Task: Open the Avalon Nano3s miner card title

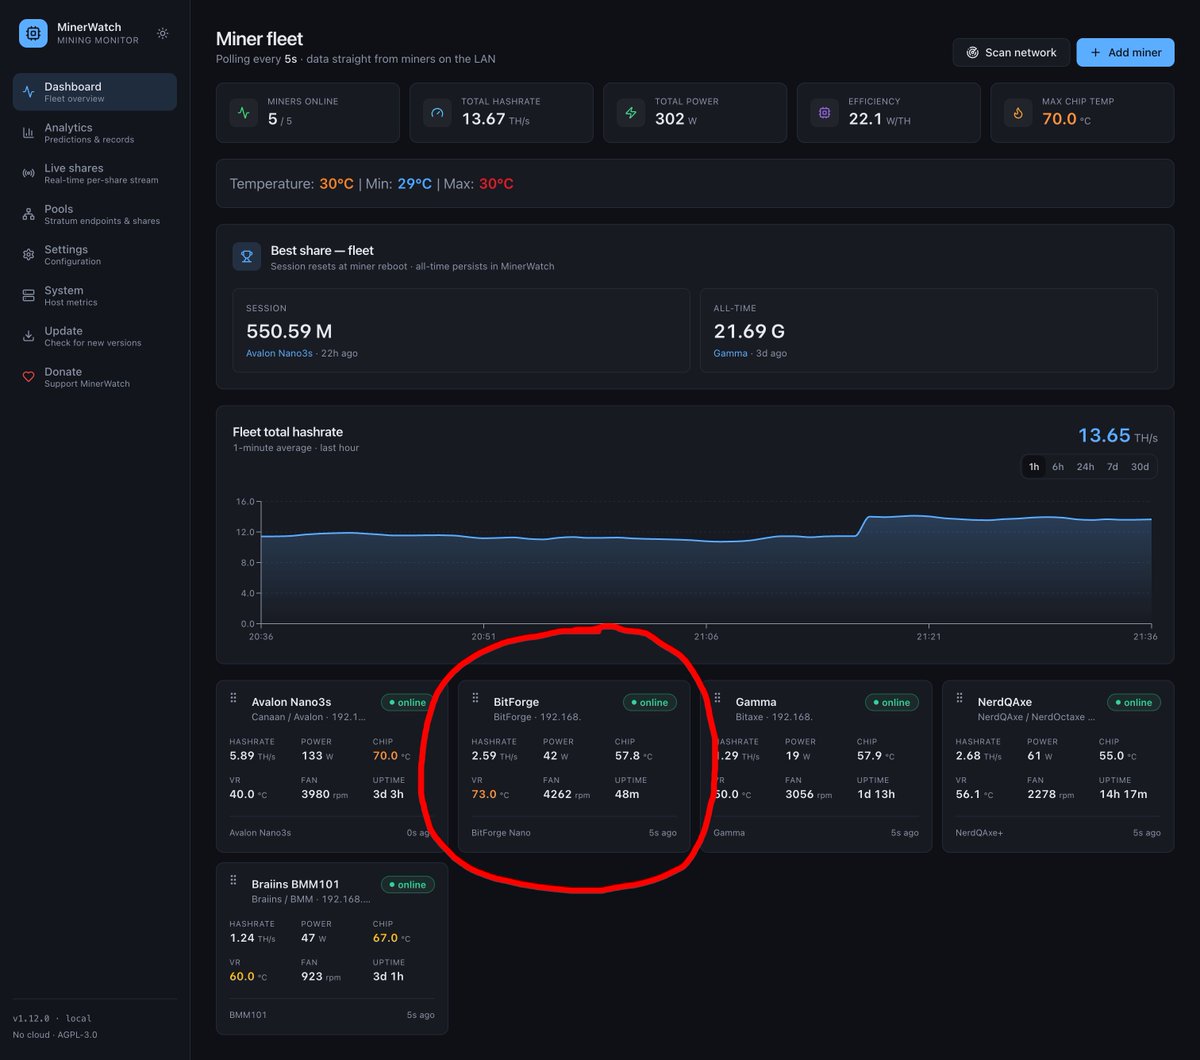Action: (x=291, y=702)
